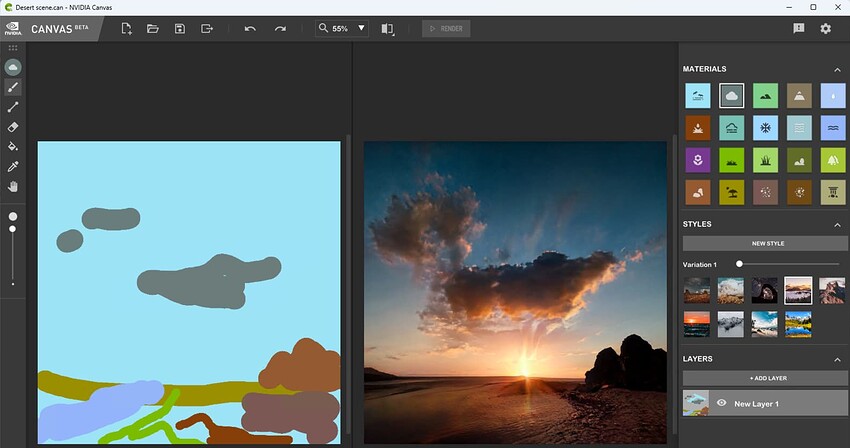
Task: Redo the last action
Action: (x=280, y=29)
